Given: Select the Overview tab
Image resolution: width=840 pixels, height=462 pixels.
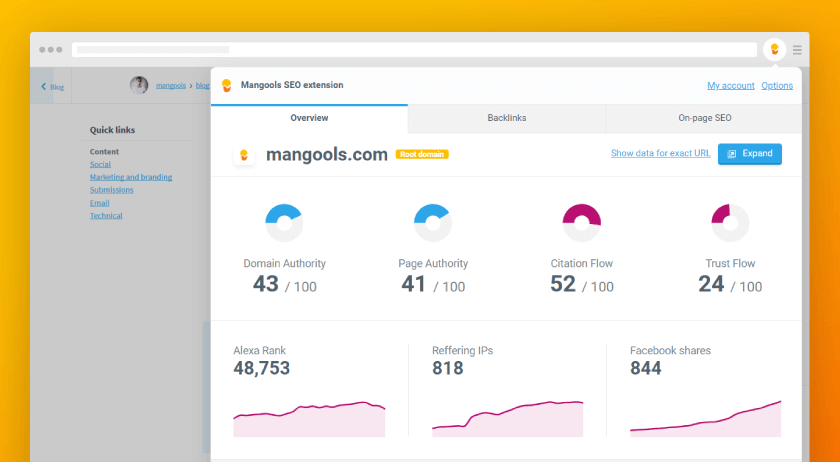Looking at the screenshot, I should (x=309, y=118).
